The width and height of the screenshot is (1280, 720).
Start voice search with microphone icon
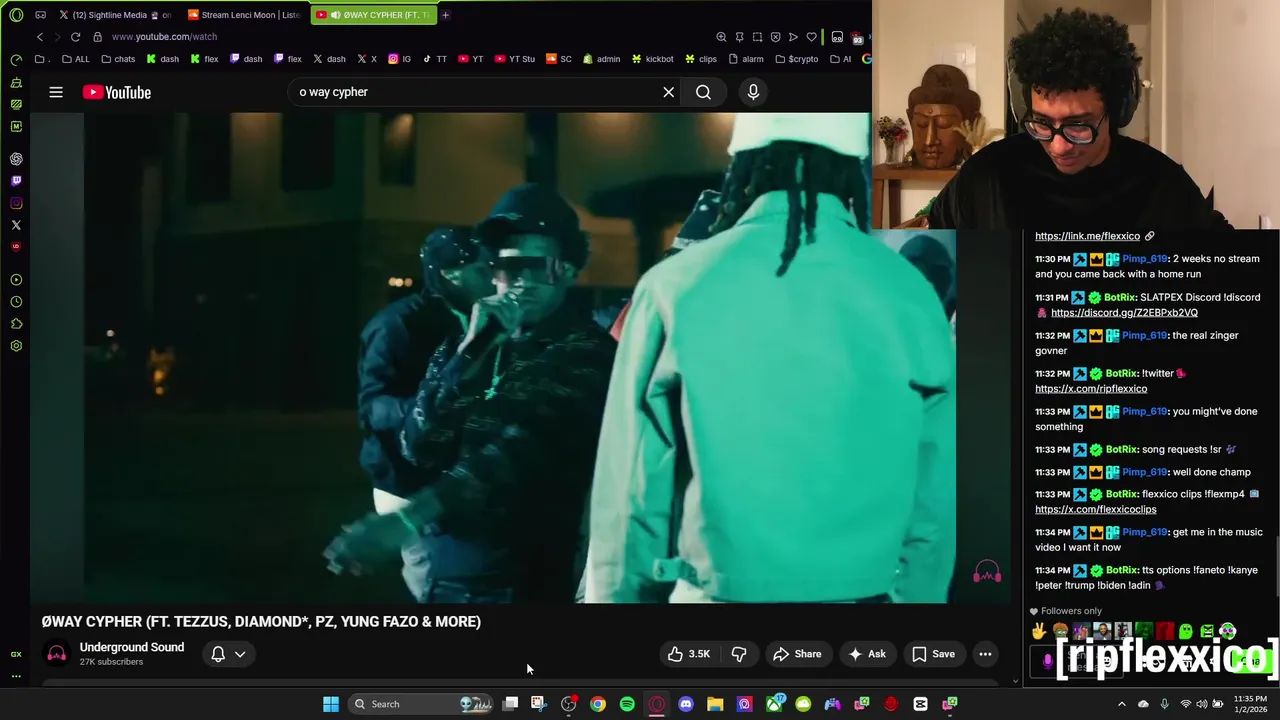[x=753, y=92]
